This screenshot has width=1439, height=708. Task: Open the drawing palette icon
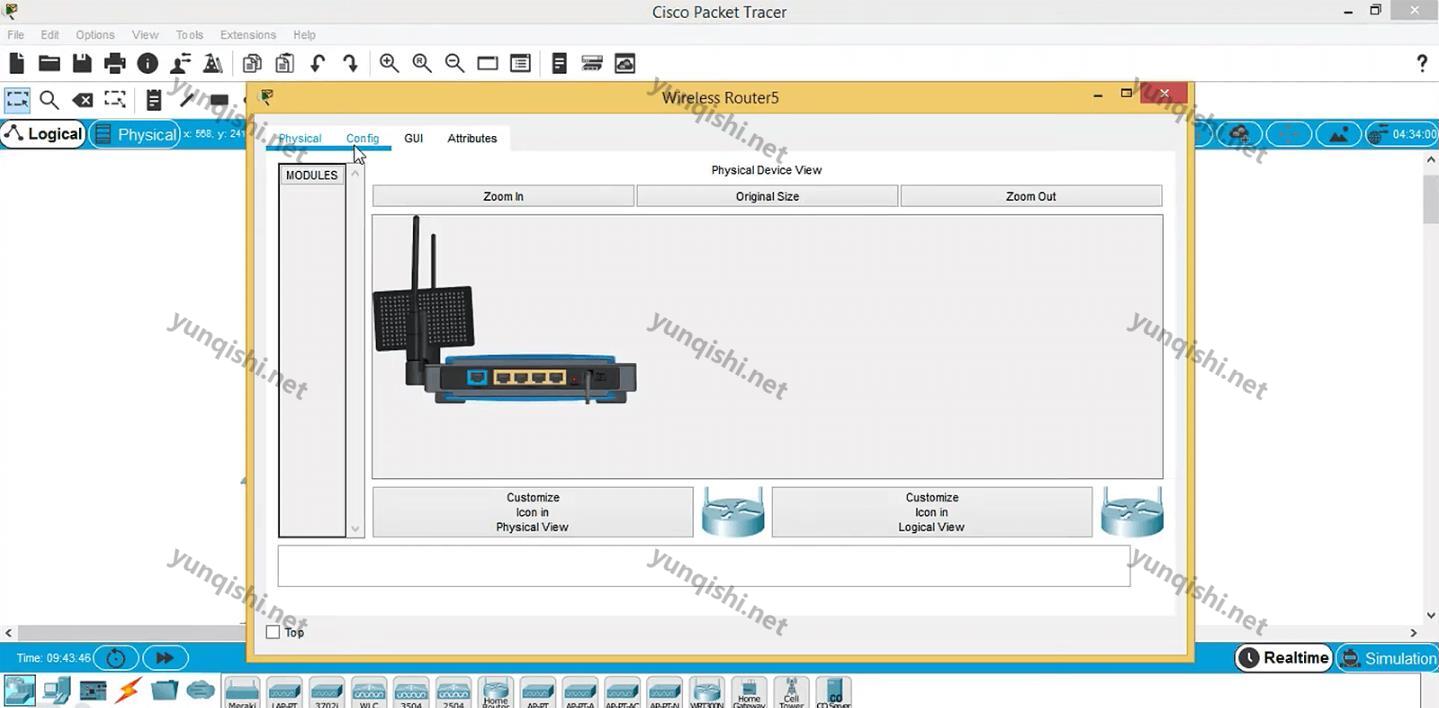[x=487, y=63]
